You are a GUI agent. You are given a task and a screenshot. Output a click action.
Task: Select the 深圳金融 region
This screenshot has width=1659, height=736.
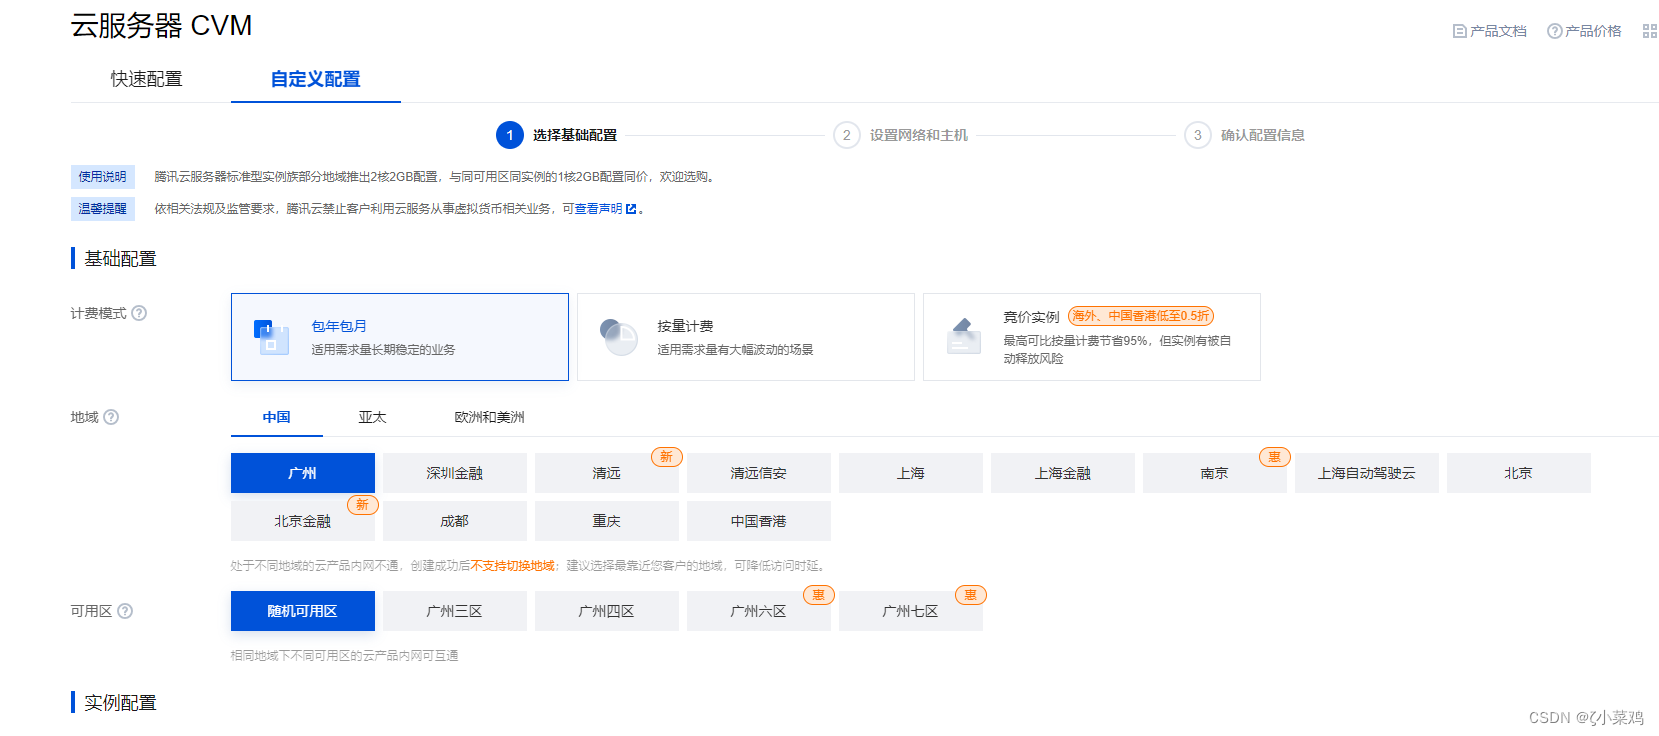point(455,473)
